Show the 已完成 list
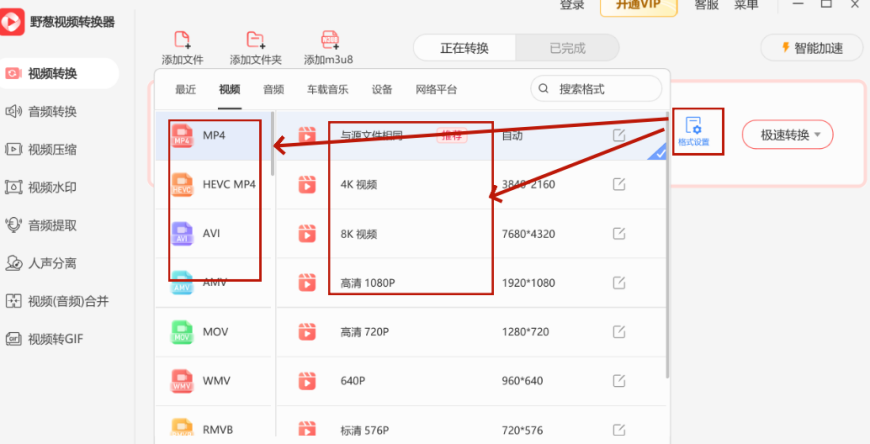Screen dimensions: 870x444 tap(567, 48)
